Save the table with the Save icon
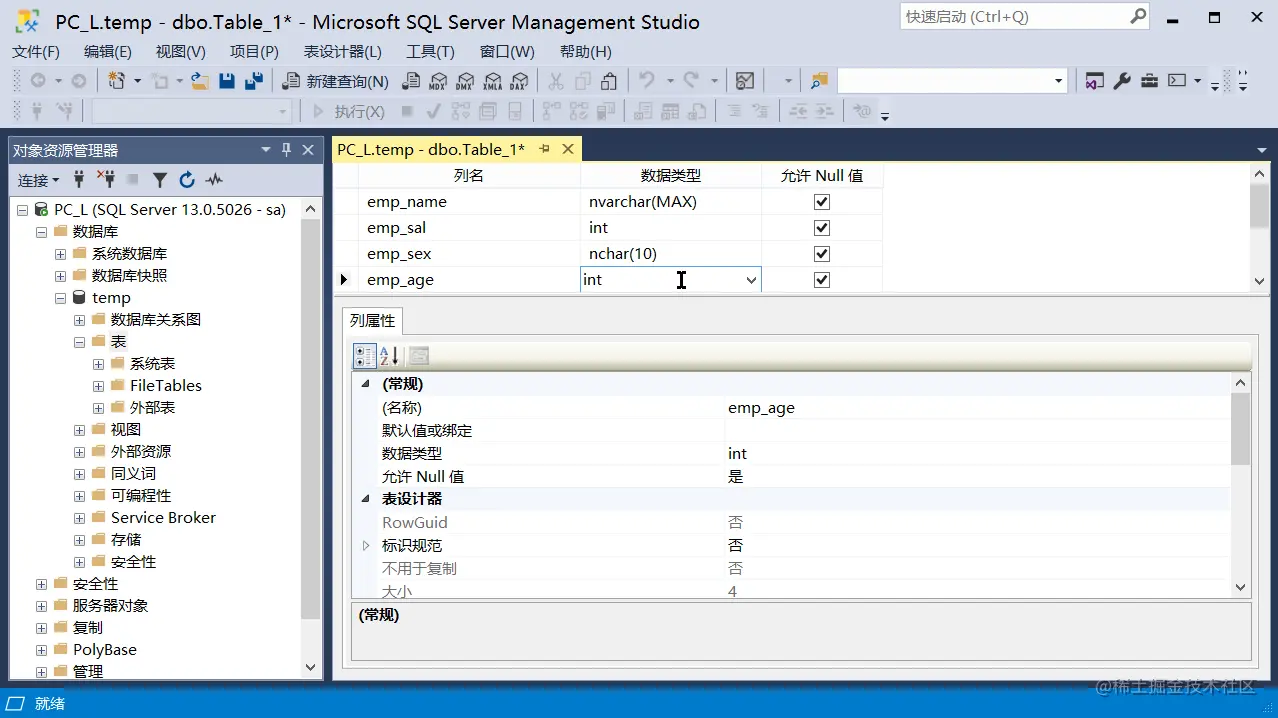The width and height of the screenshot is (1278, 718). (227, 81)
